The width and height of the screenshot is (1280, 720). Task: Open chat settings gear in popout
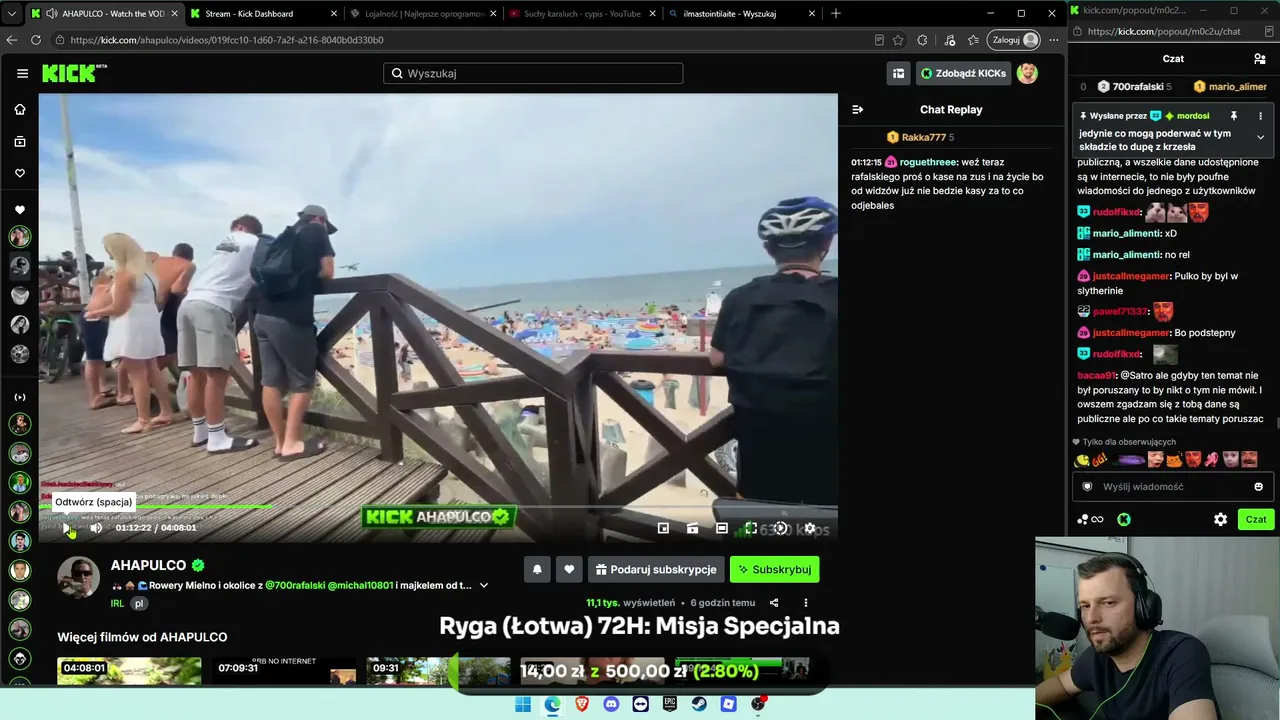[x=1220, y=520]
